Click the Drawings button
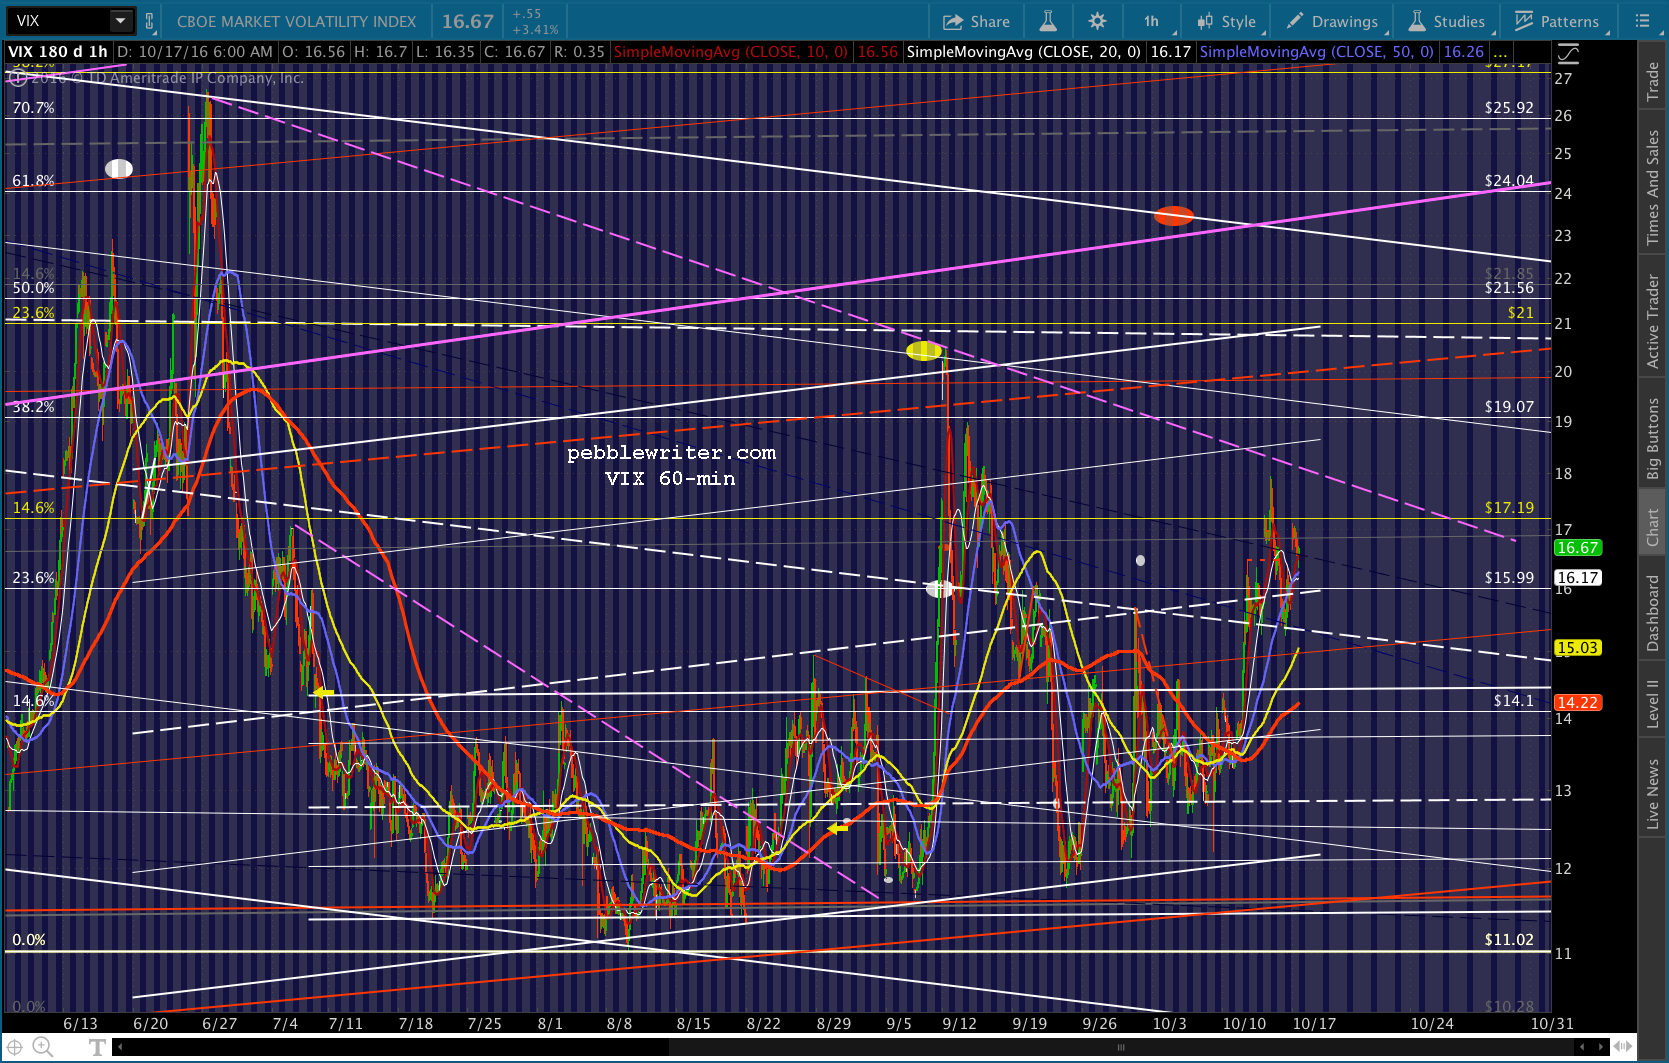 pos(1332,21)
